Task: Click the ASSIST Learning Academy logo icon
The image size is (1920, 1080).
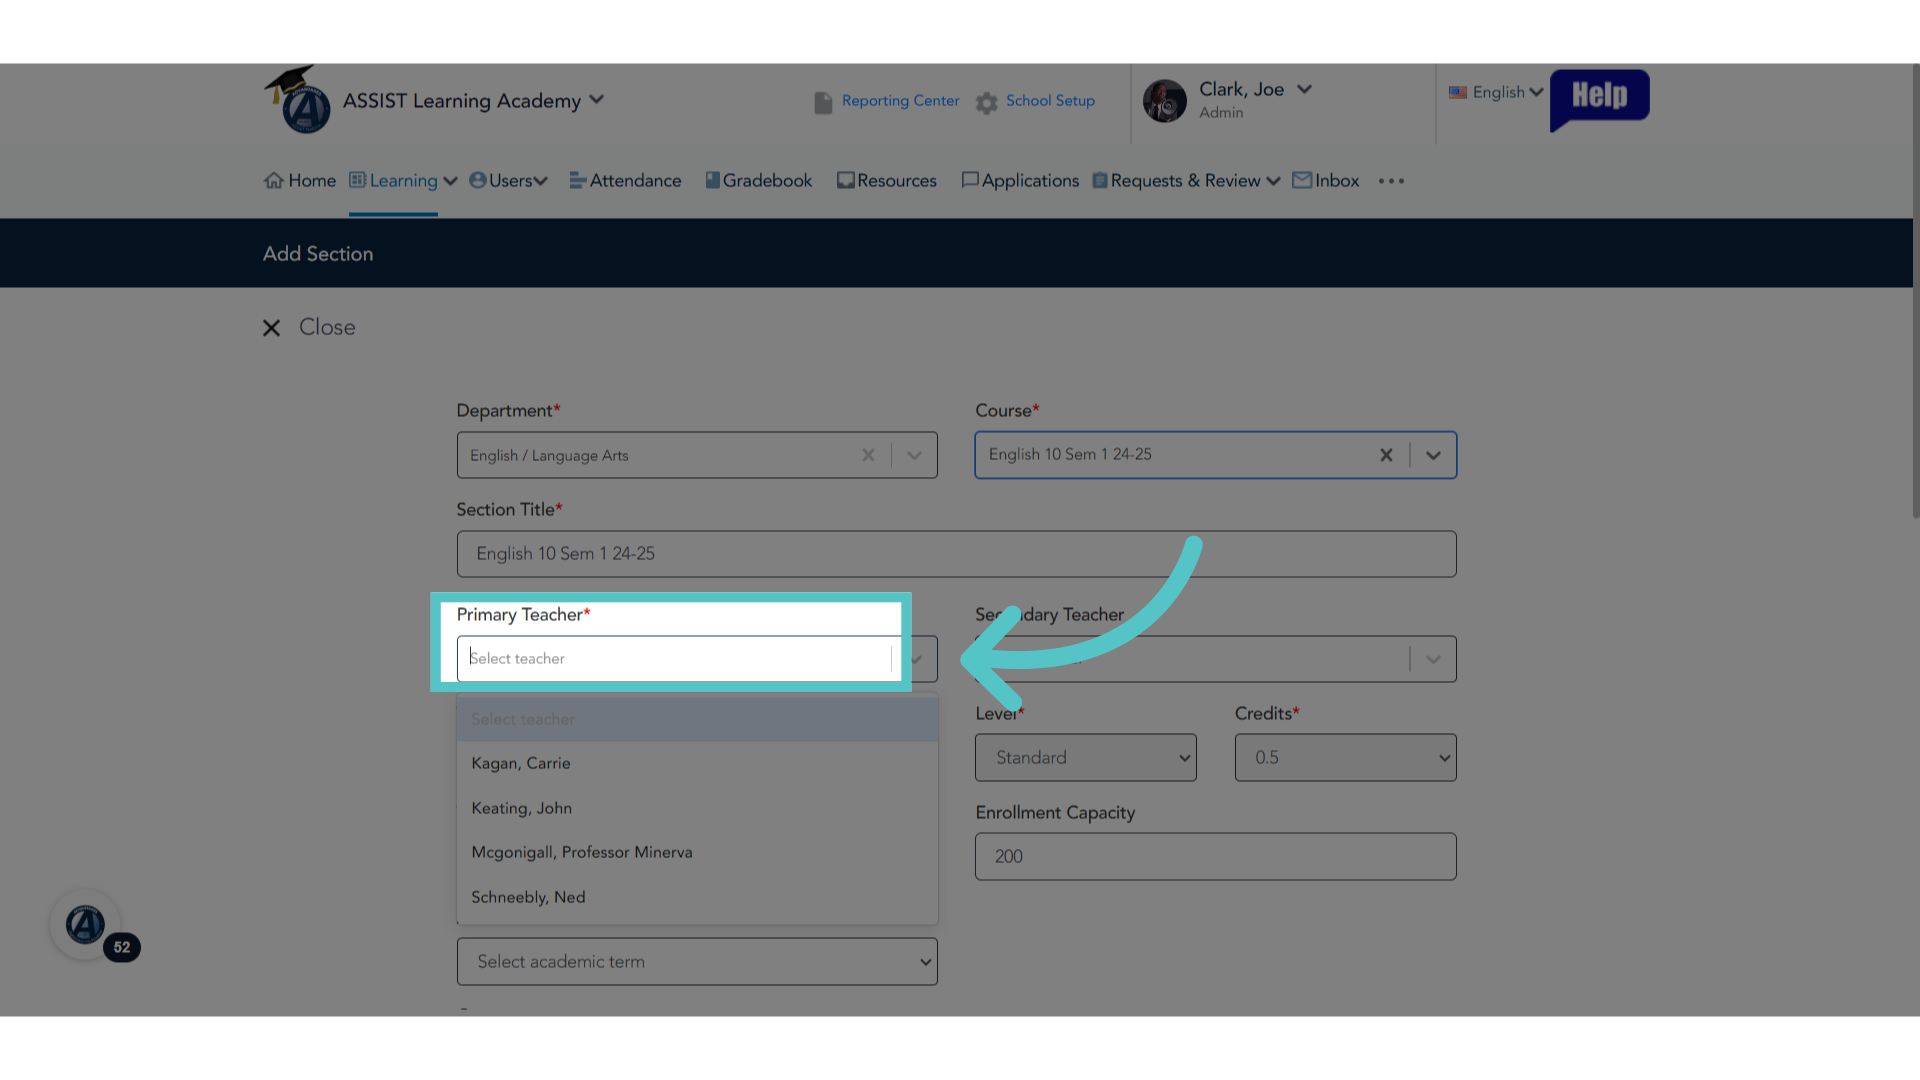Action: (298, 100)
